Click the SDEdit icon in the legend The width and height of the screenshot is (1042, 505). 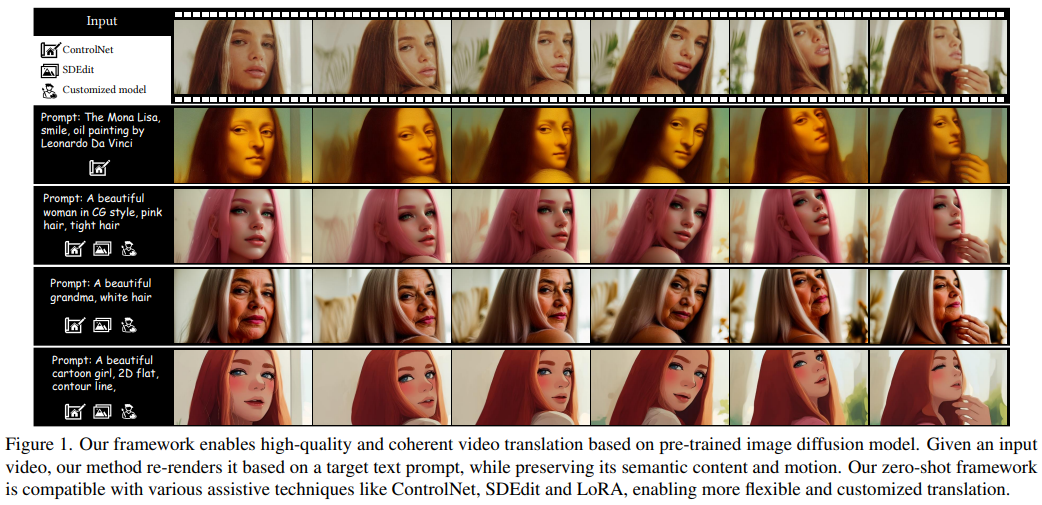tap(51, 70)
